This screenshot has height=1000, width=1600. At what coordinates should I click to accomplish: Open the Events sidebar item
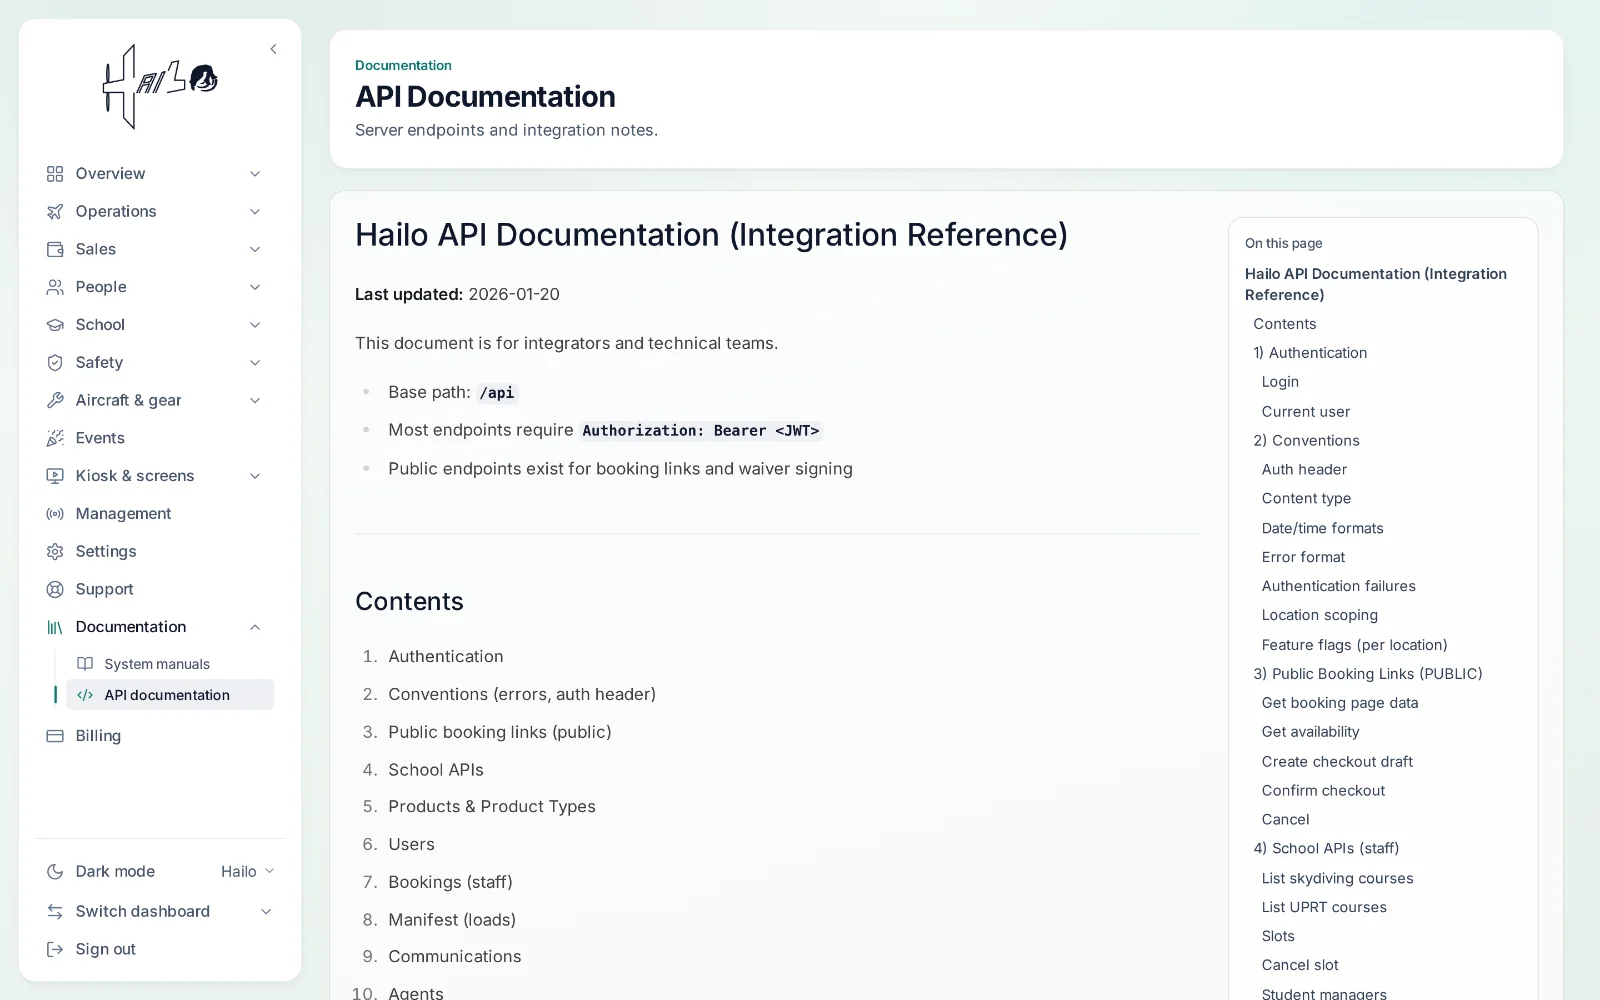pyautogui.click(x=160, y=438)
